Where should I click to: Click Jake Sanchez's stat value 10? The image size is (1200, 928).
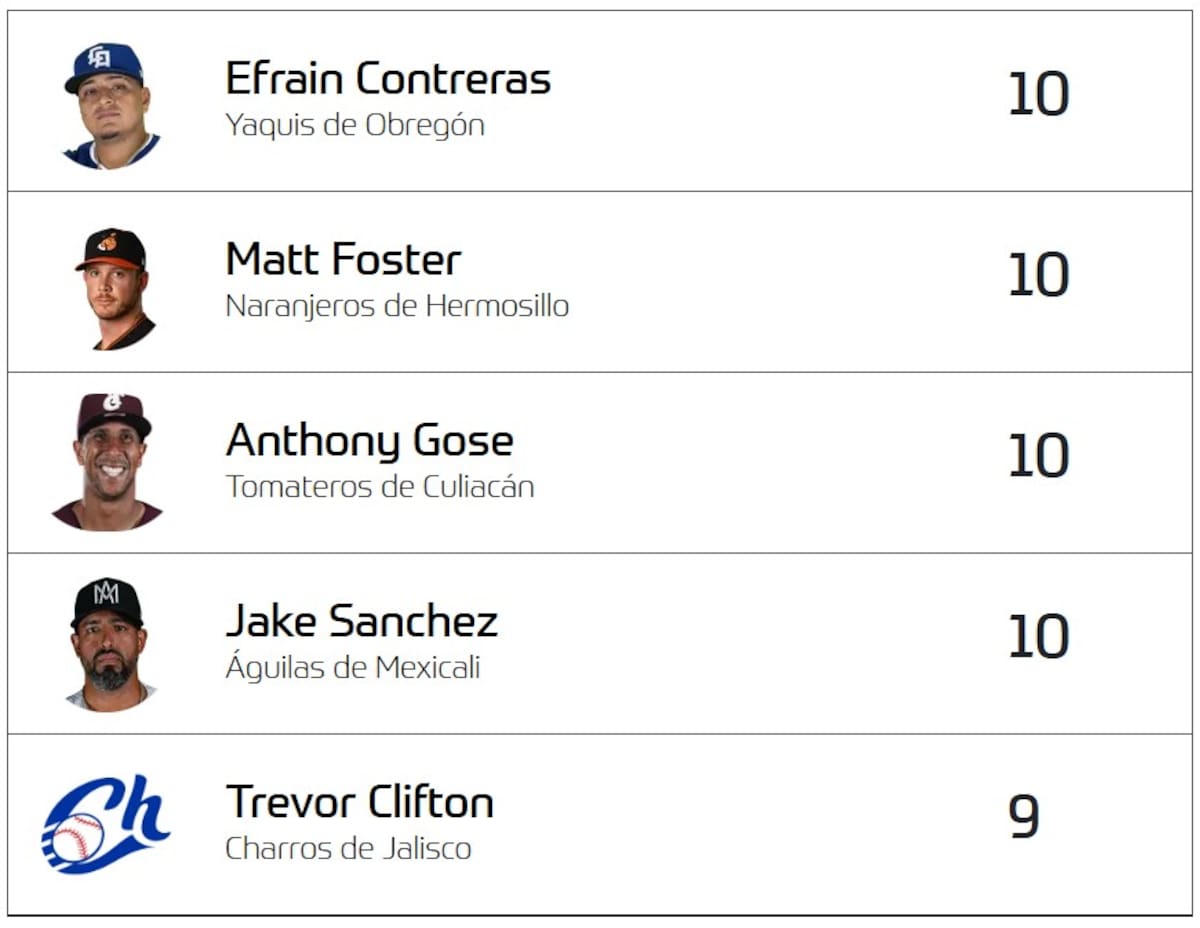(1038, 637)
